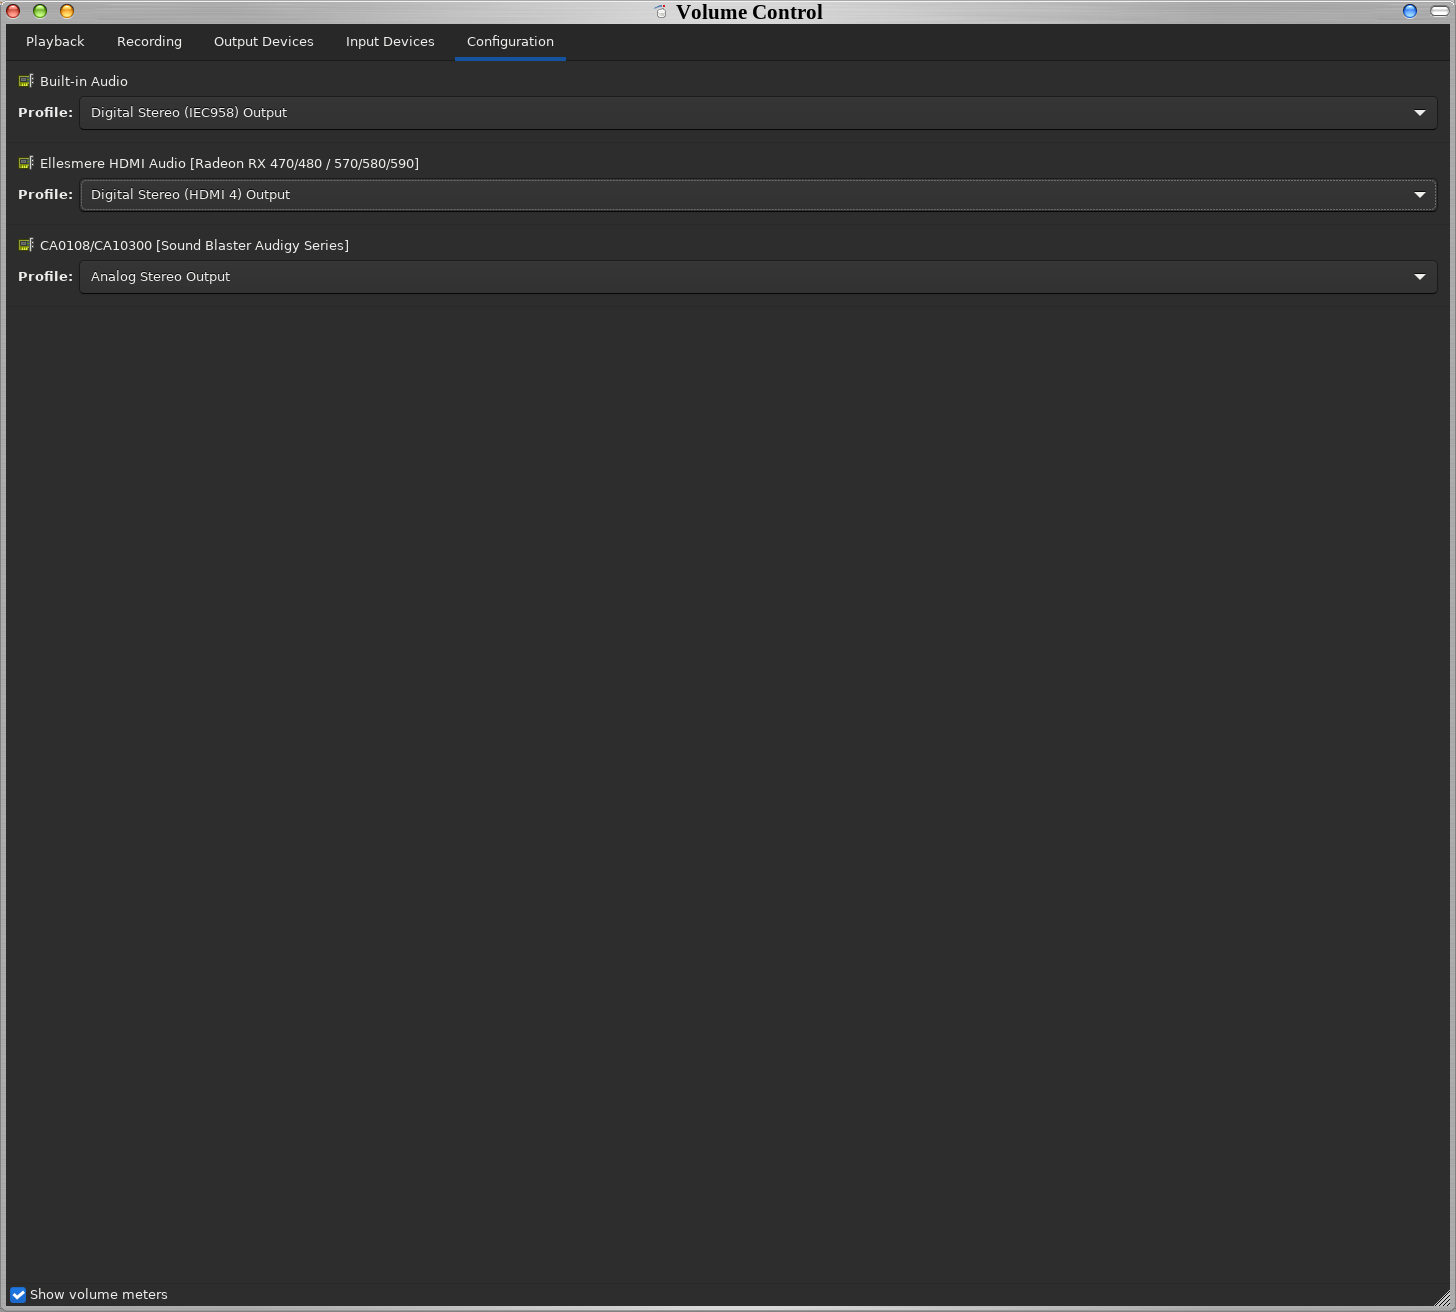Go to the Output Devices tab
This screenshot has height=1312, width=1456.
tap(263, 42)
